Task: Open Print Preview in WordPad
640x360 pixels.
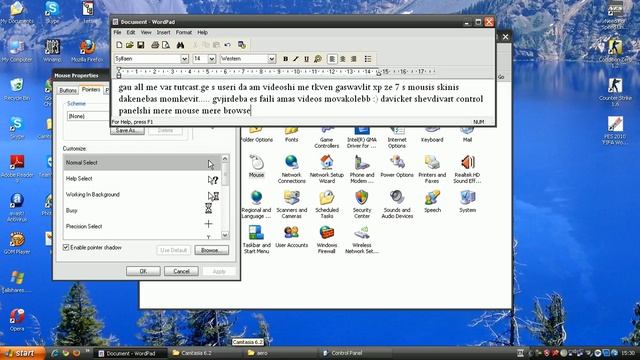Action: (x=166, y=45)
